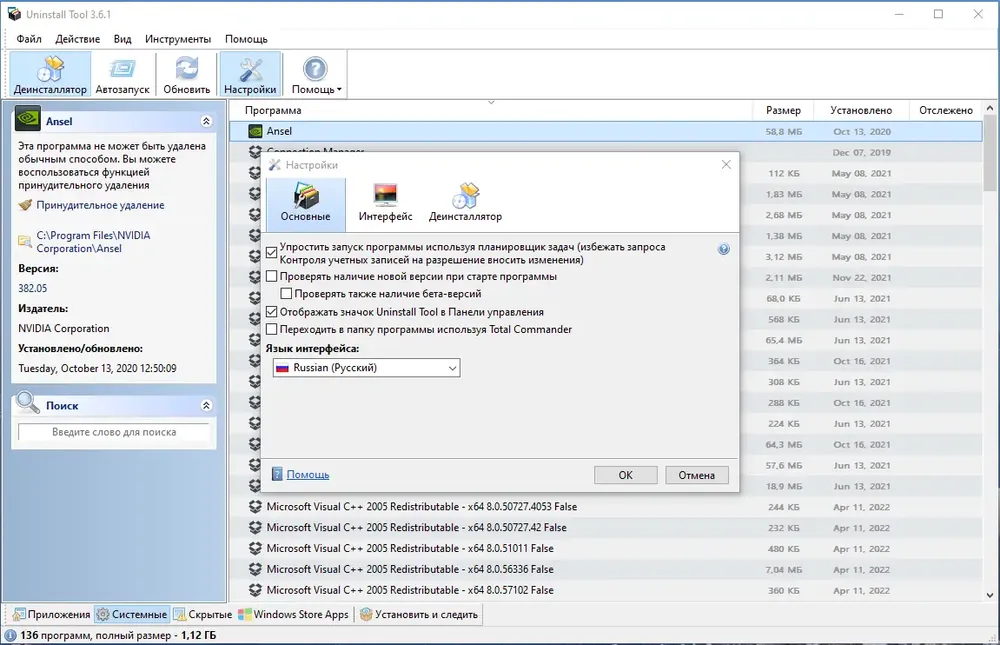This screenshot has width=1000, height=645.
Task: Click the list scrollbar up arrow
Action: click(x=990, y=109)
